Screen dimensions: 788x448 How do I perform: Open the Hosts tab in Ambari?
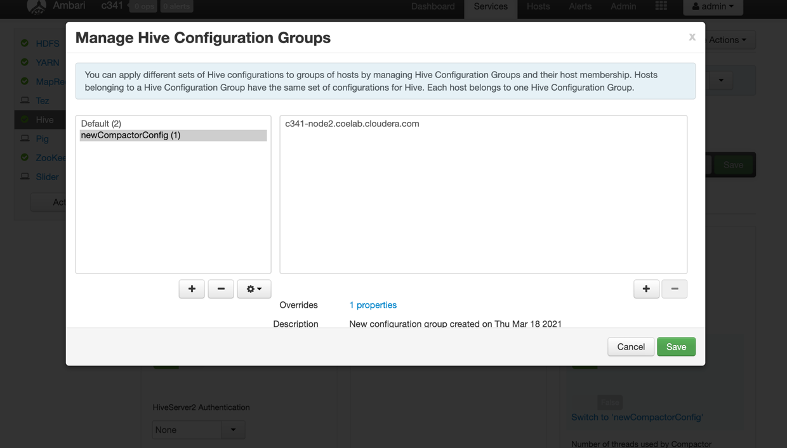point(538,7)
